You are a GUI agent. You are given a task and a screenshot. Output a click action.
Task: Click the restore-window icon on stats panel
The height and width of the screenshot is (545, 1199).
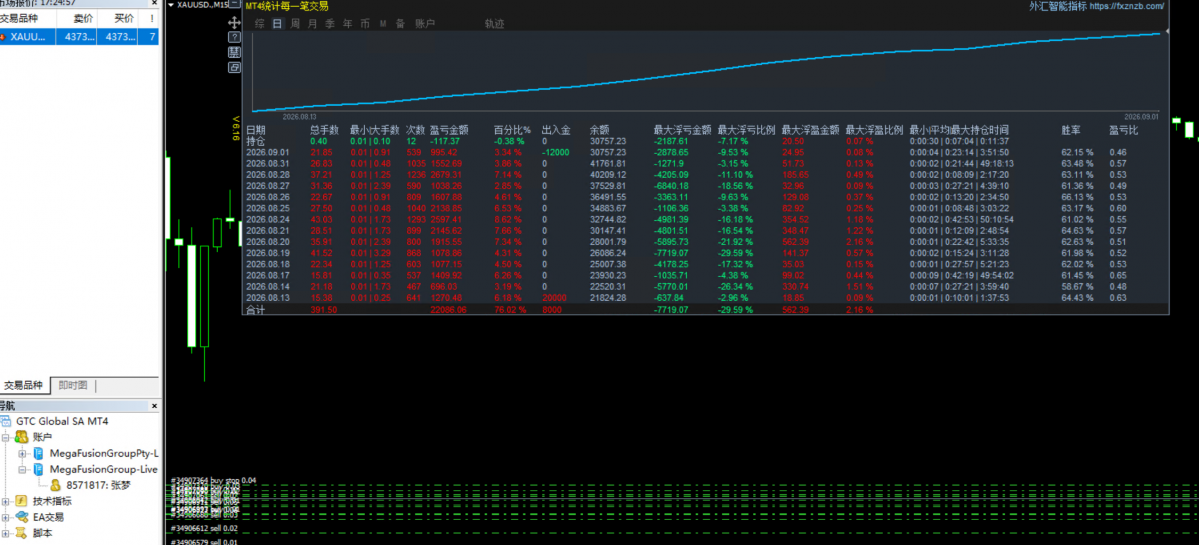pos(235,67)
